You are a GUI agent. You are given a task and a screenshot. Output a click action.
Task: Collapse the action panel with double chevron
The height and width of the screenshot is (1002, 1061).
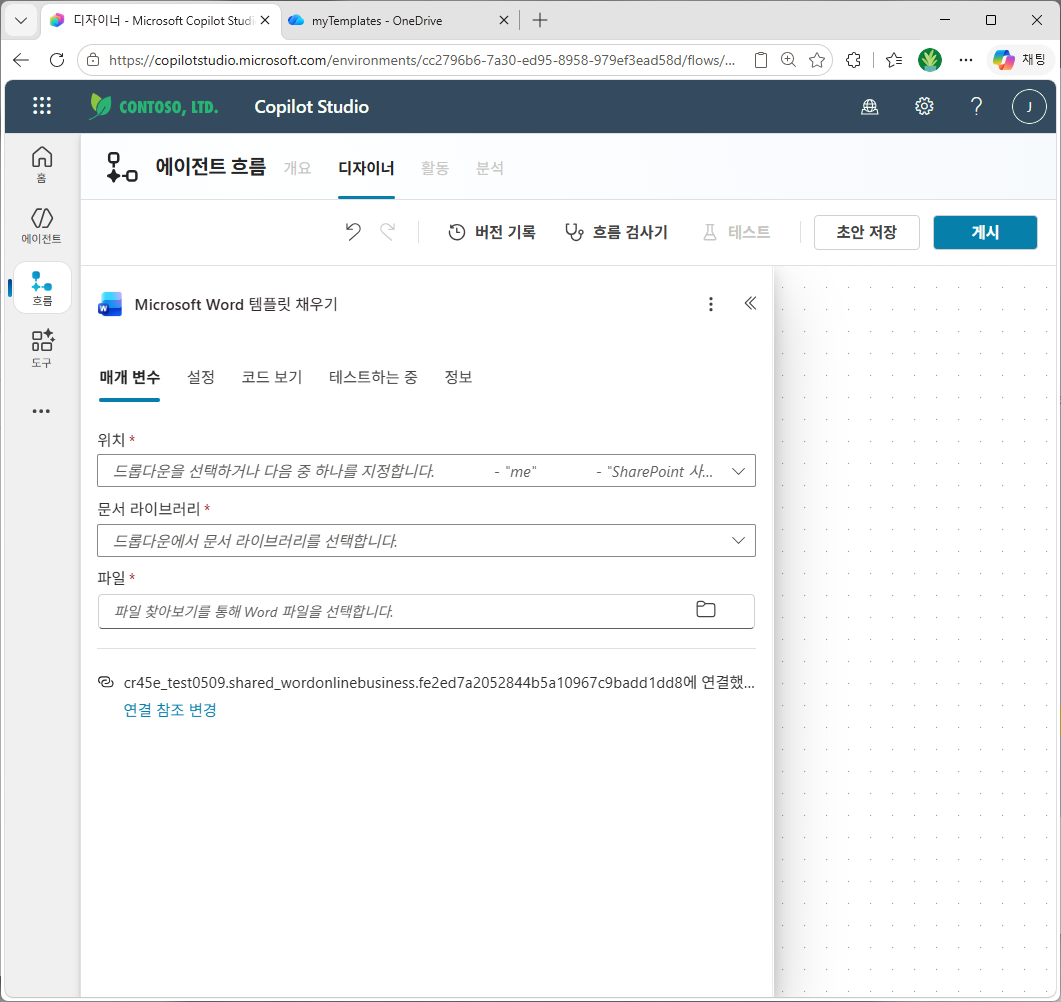coord(750,303)
